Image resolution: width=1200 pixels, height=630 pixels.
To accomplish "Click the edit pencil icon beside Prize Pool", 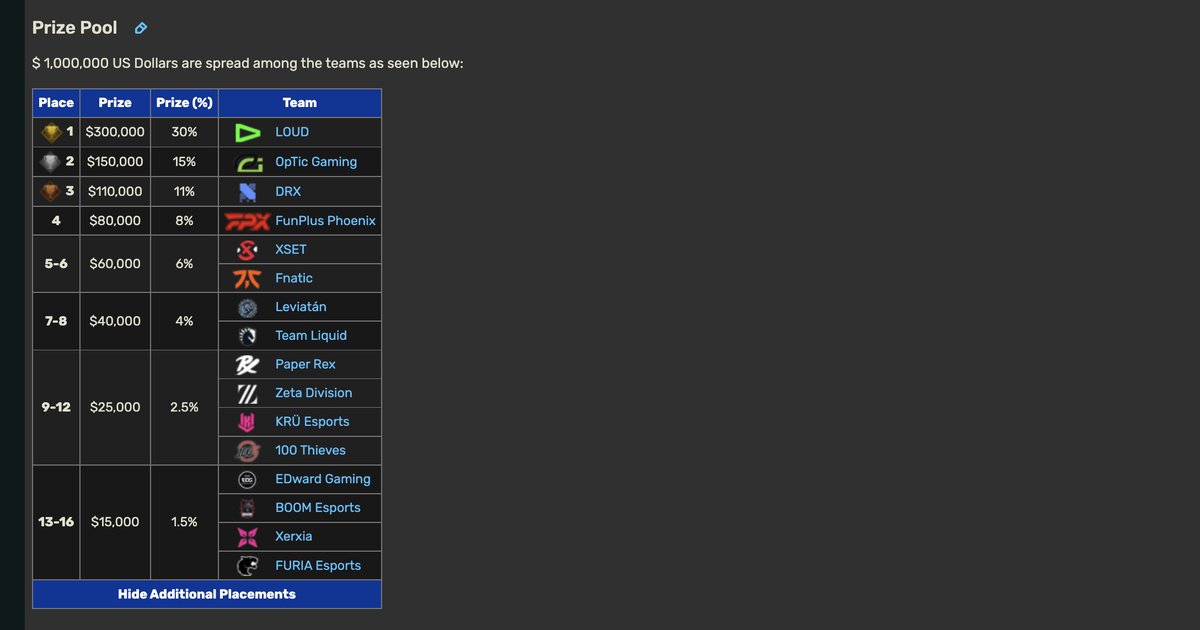I will [x=141, y=29].
